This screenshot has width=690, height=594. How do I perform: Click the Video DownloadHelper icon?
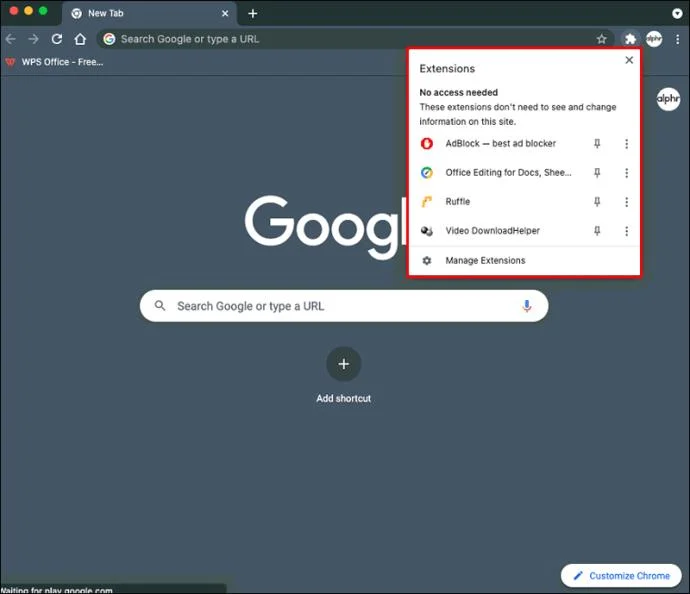tap(427, 231)
